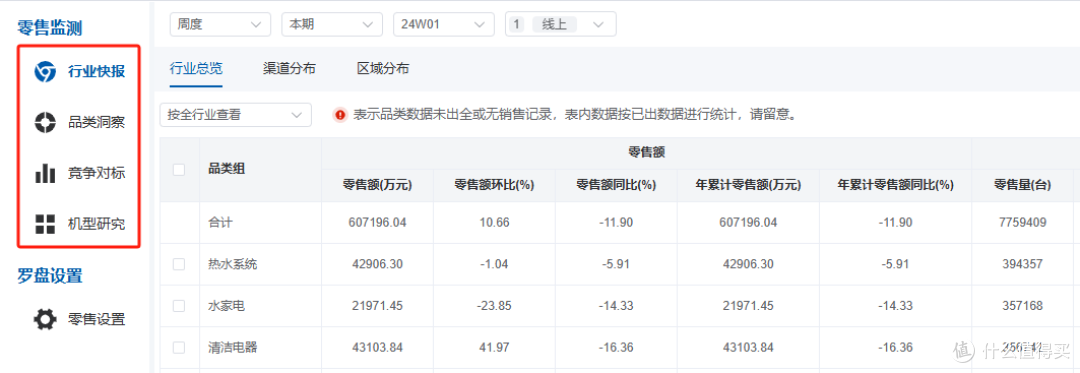
Task: Check the 热水系统 row checkbox
Action: coord(179,264)
